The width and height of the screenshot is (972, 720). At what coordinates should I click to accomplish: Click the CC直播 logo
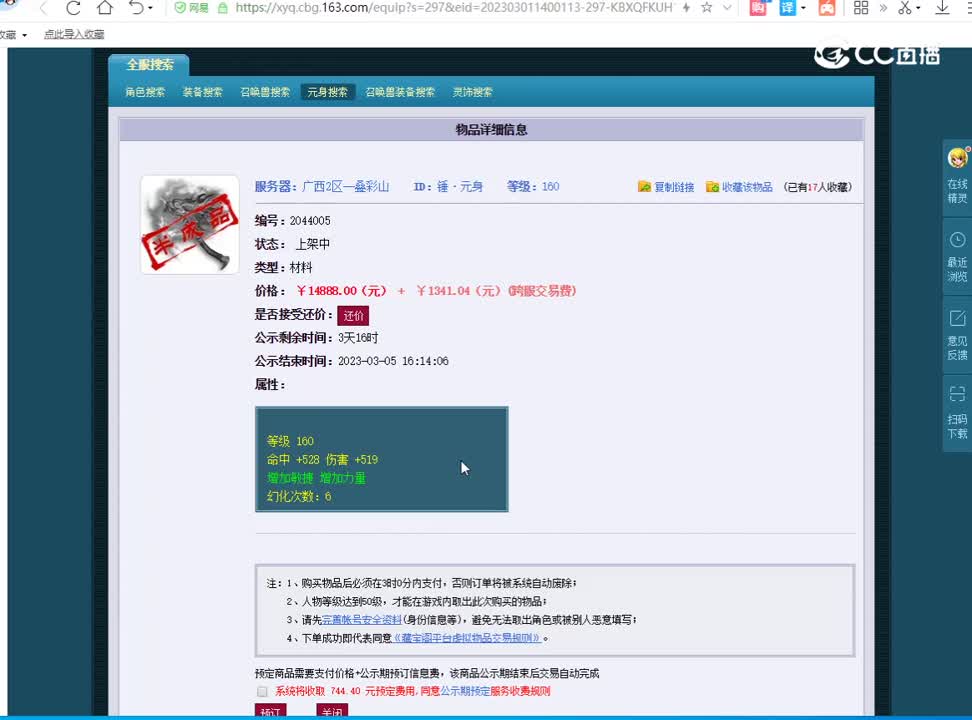877,55
